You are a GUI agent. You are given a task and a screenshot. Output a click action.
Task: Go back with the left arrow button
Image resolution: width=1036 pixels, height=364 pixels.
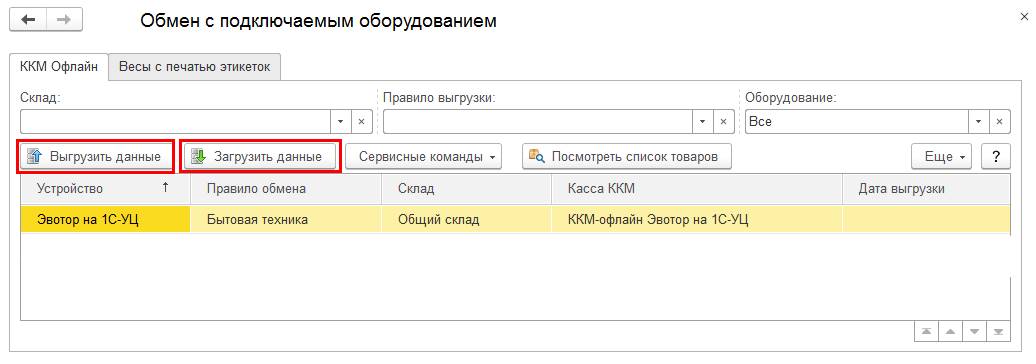coord(28,20)
